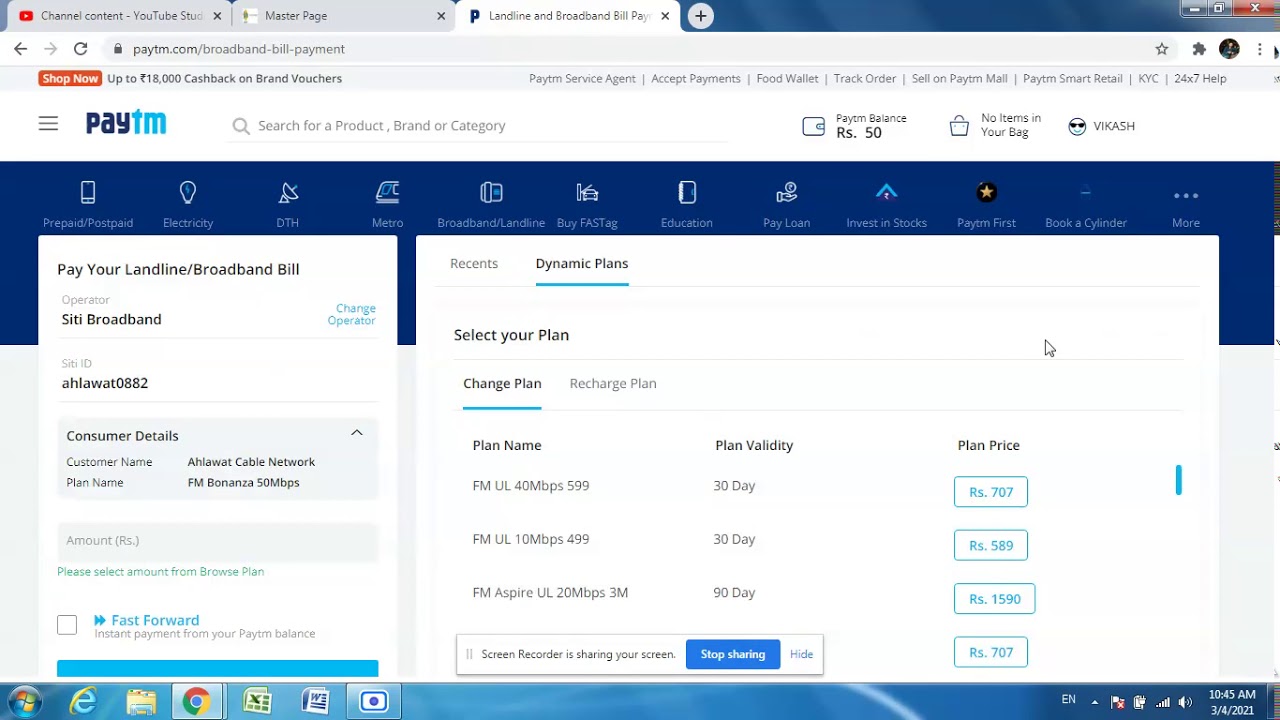Choose the Rs. 589 plan price
The image size is (1280, 720).
pos(991,545)
